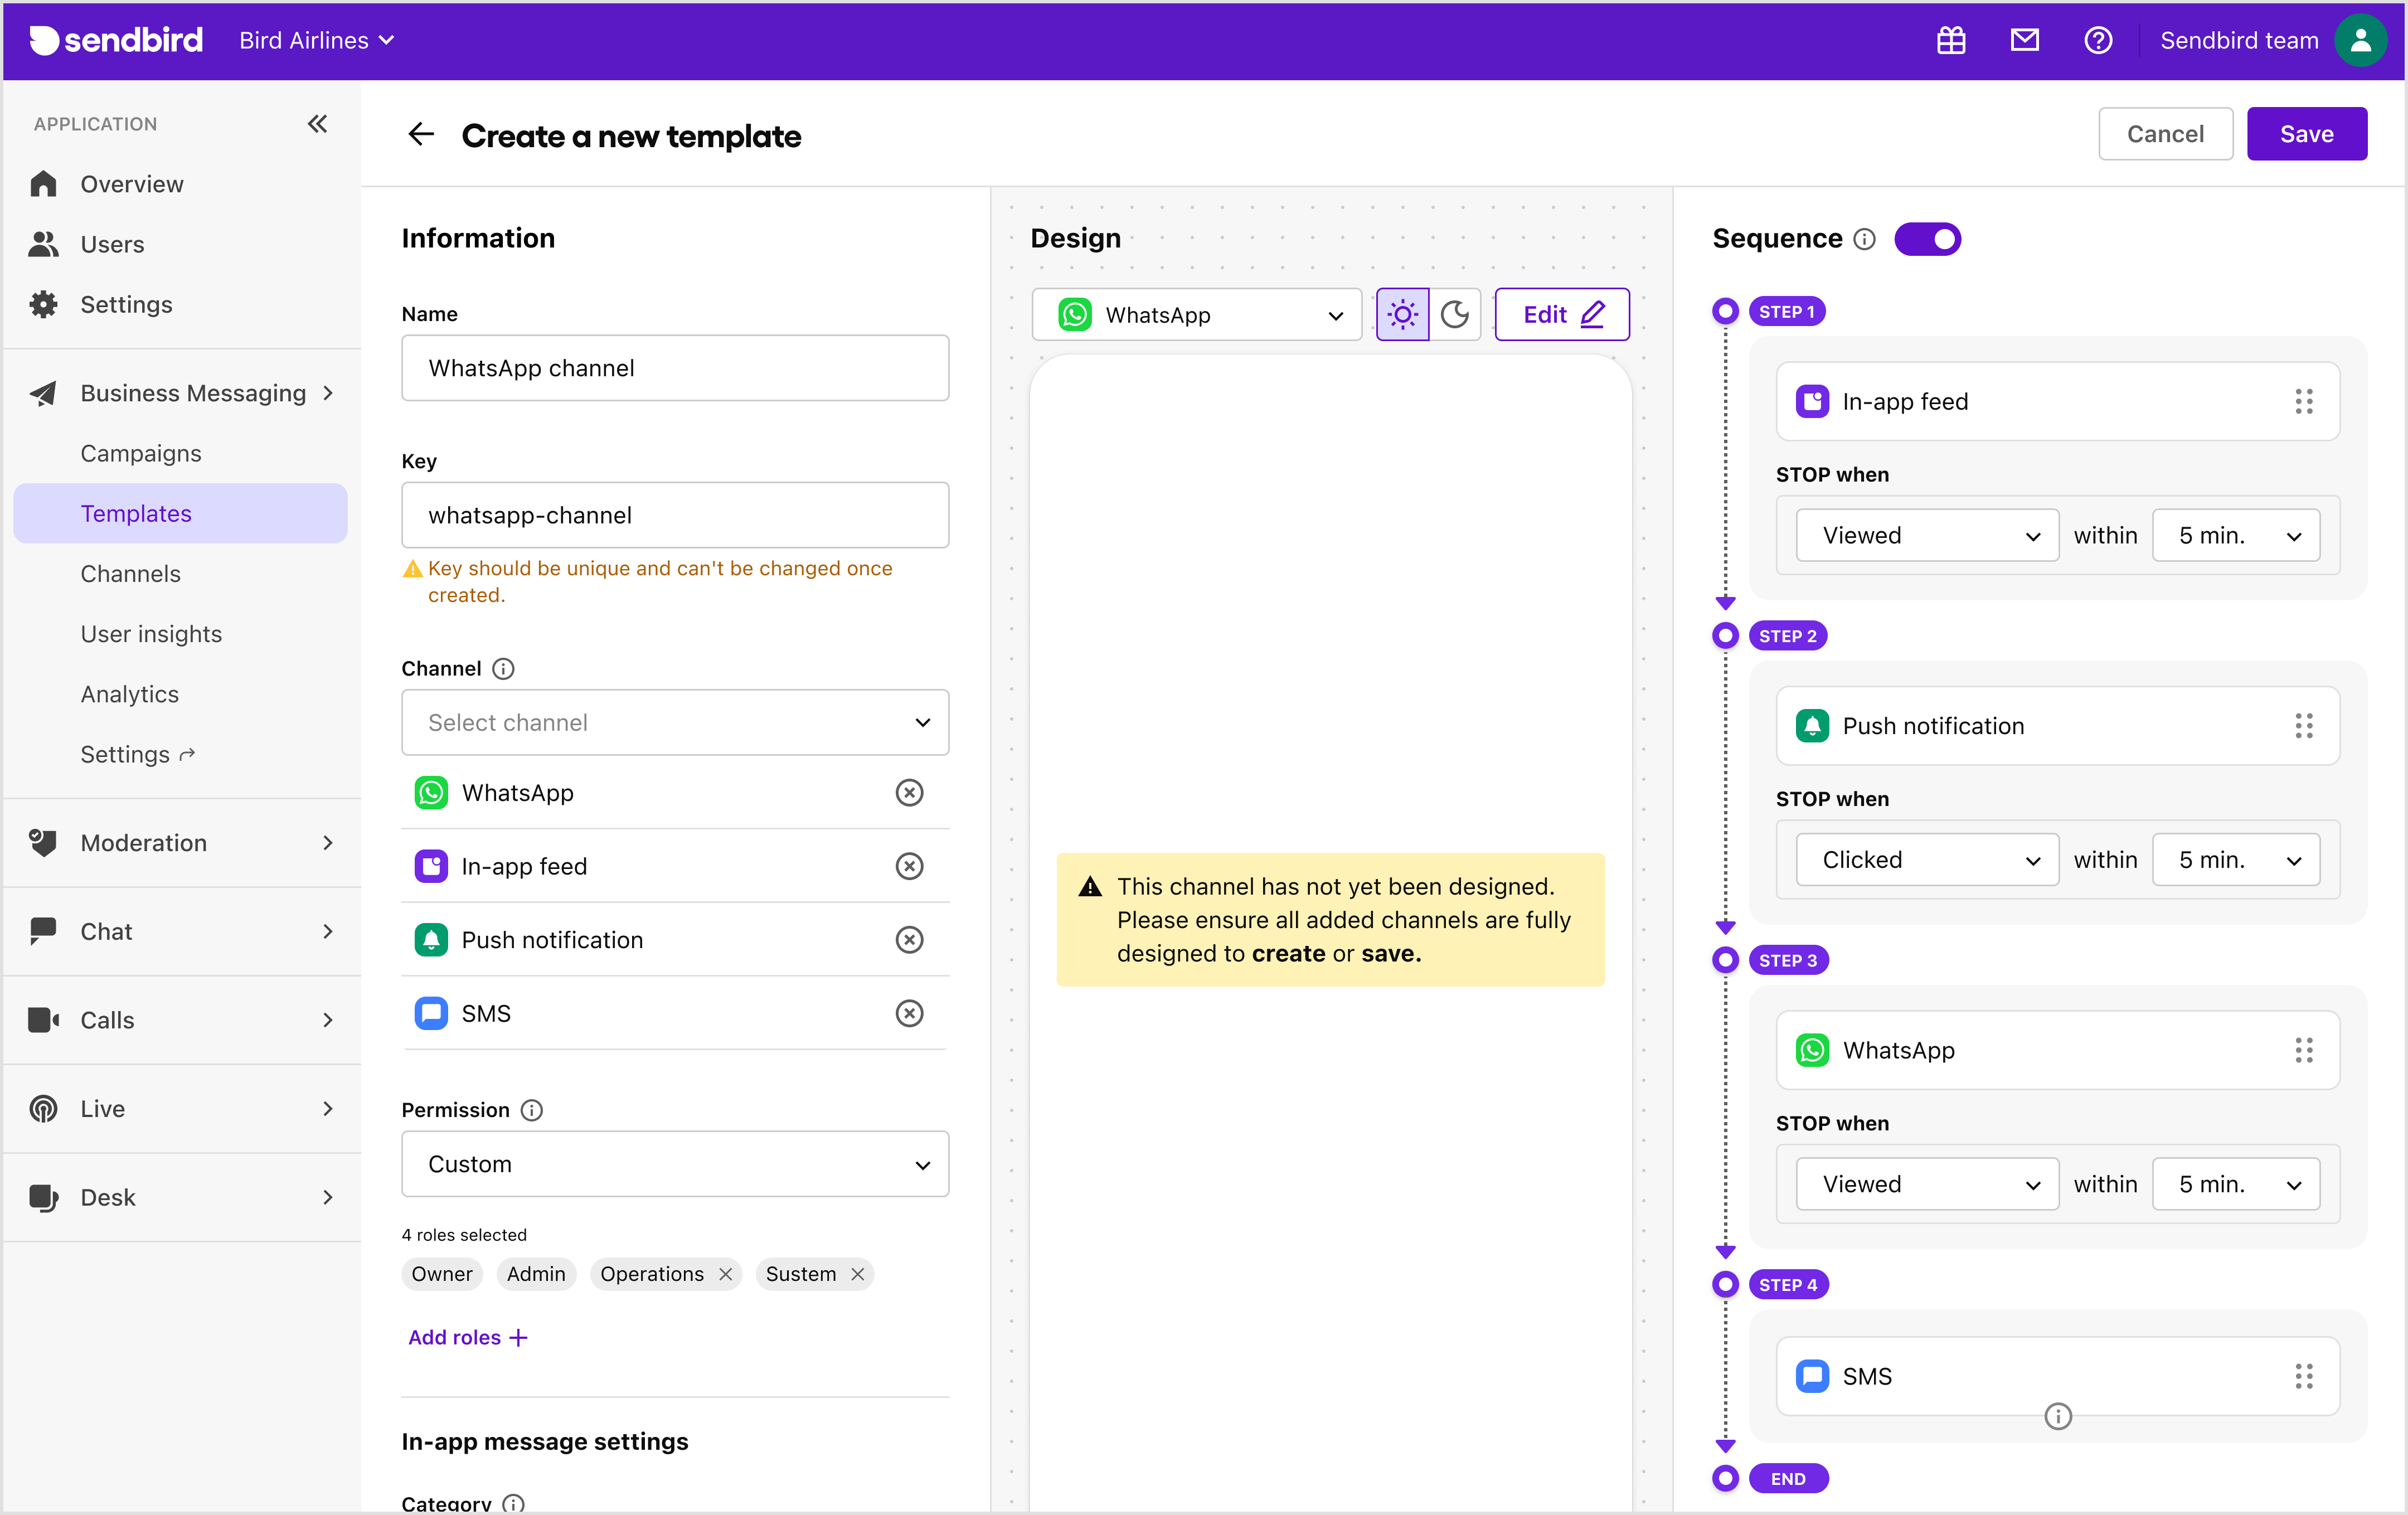
Task: Open the Select channel dropdown
Action: 675,722
